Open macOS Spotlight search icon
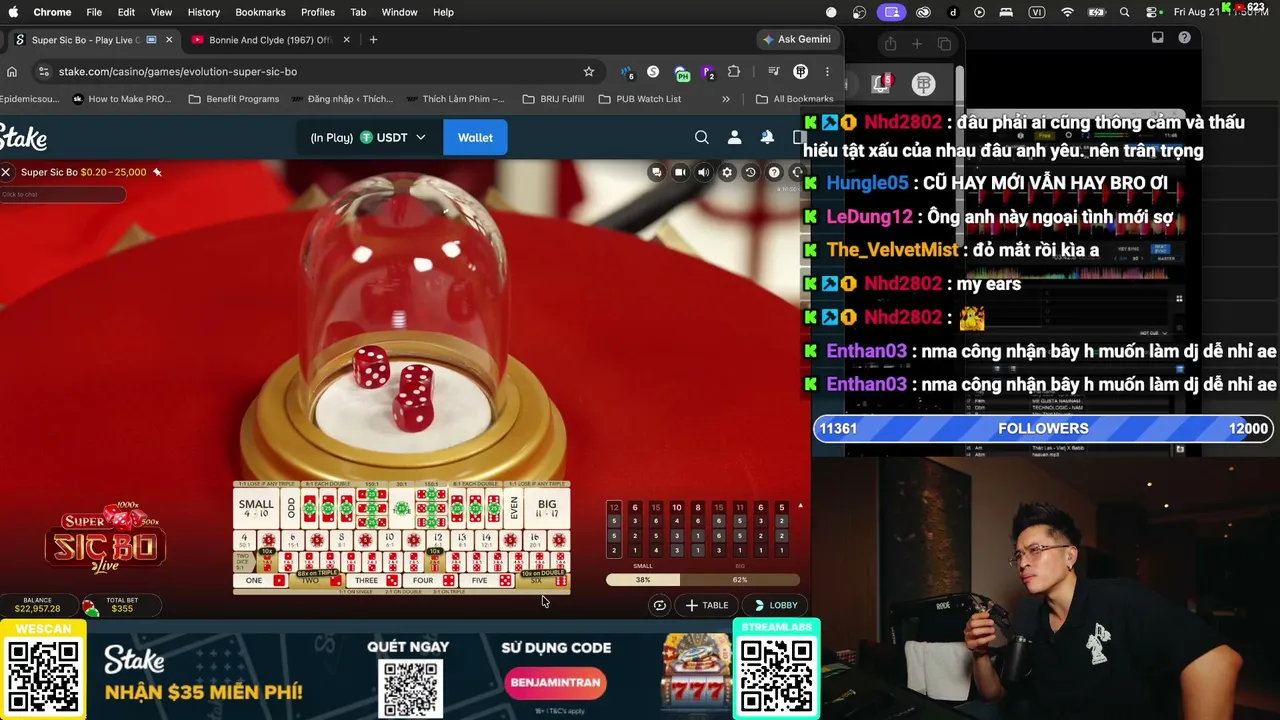 (1125, 12)
